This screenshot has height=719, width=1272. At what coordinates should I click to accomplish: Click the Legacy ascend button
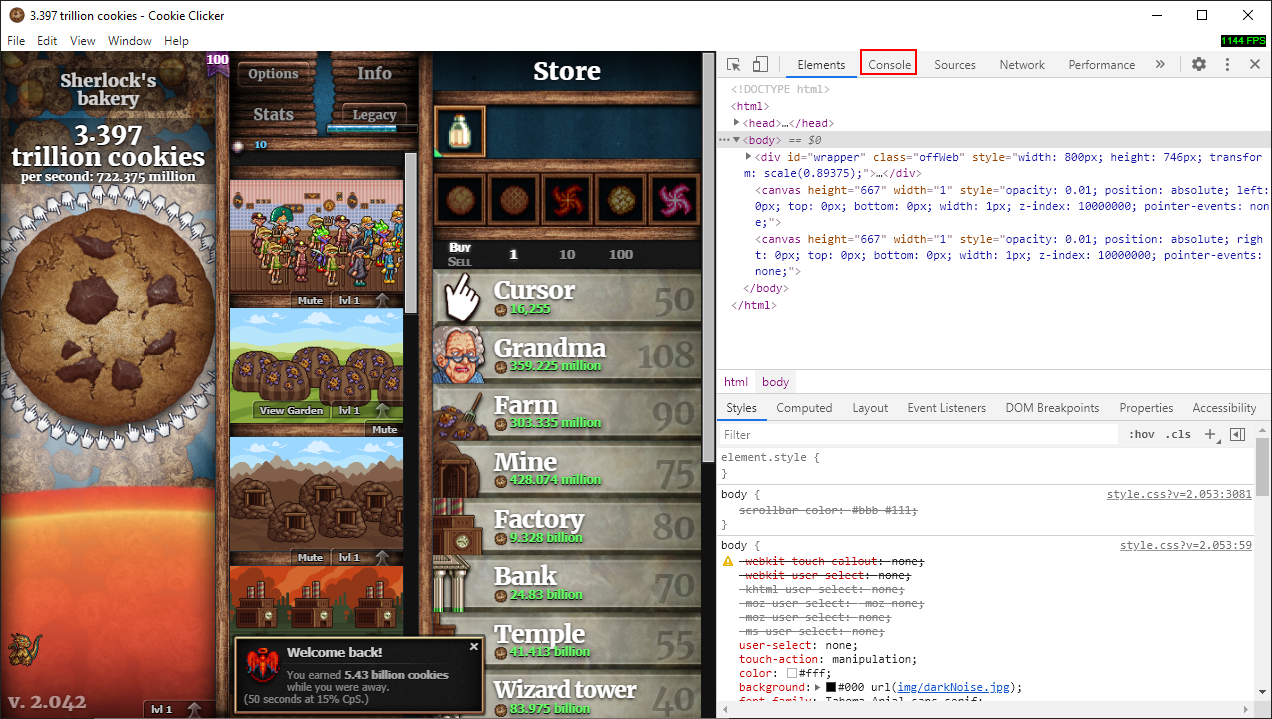point(374,114)
